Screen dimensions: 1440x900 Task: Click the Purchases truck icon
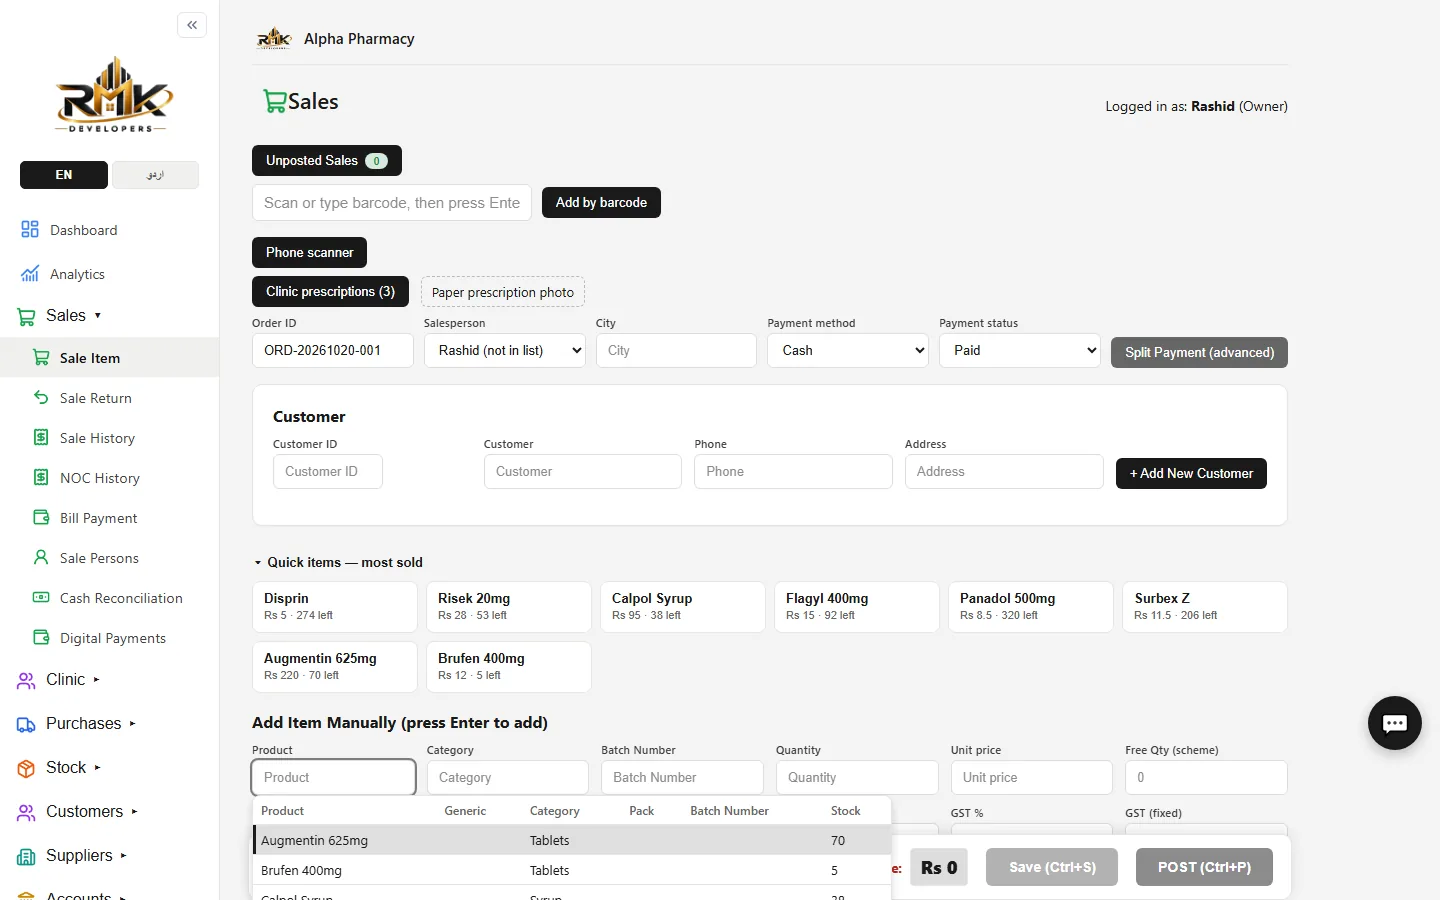26,724
